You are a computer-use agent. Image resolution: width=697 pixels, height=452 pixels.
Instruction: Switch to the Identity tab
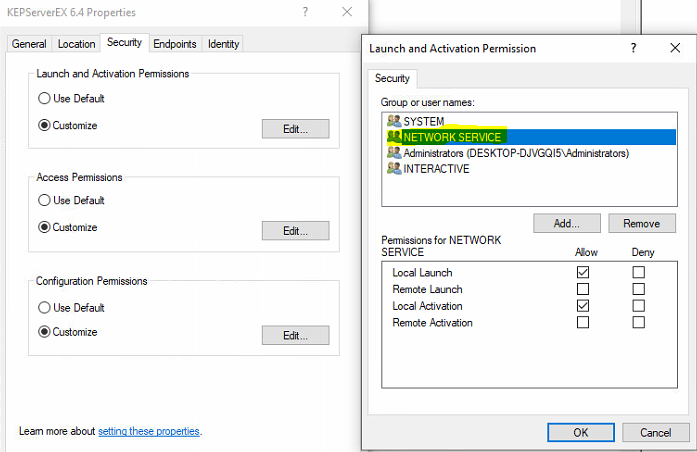pos(223,44)
